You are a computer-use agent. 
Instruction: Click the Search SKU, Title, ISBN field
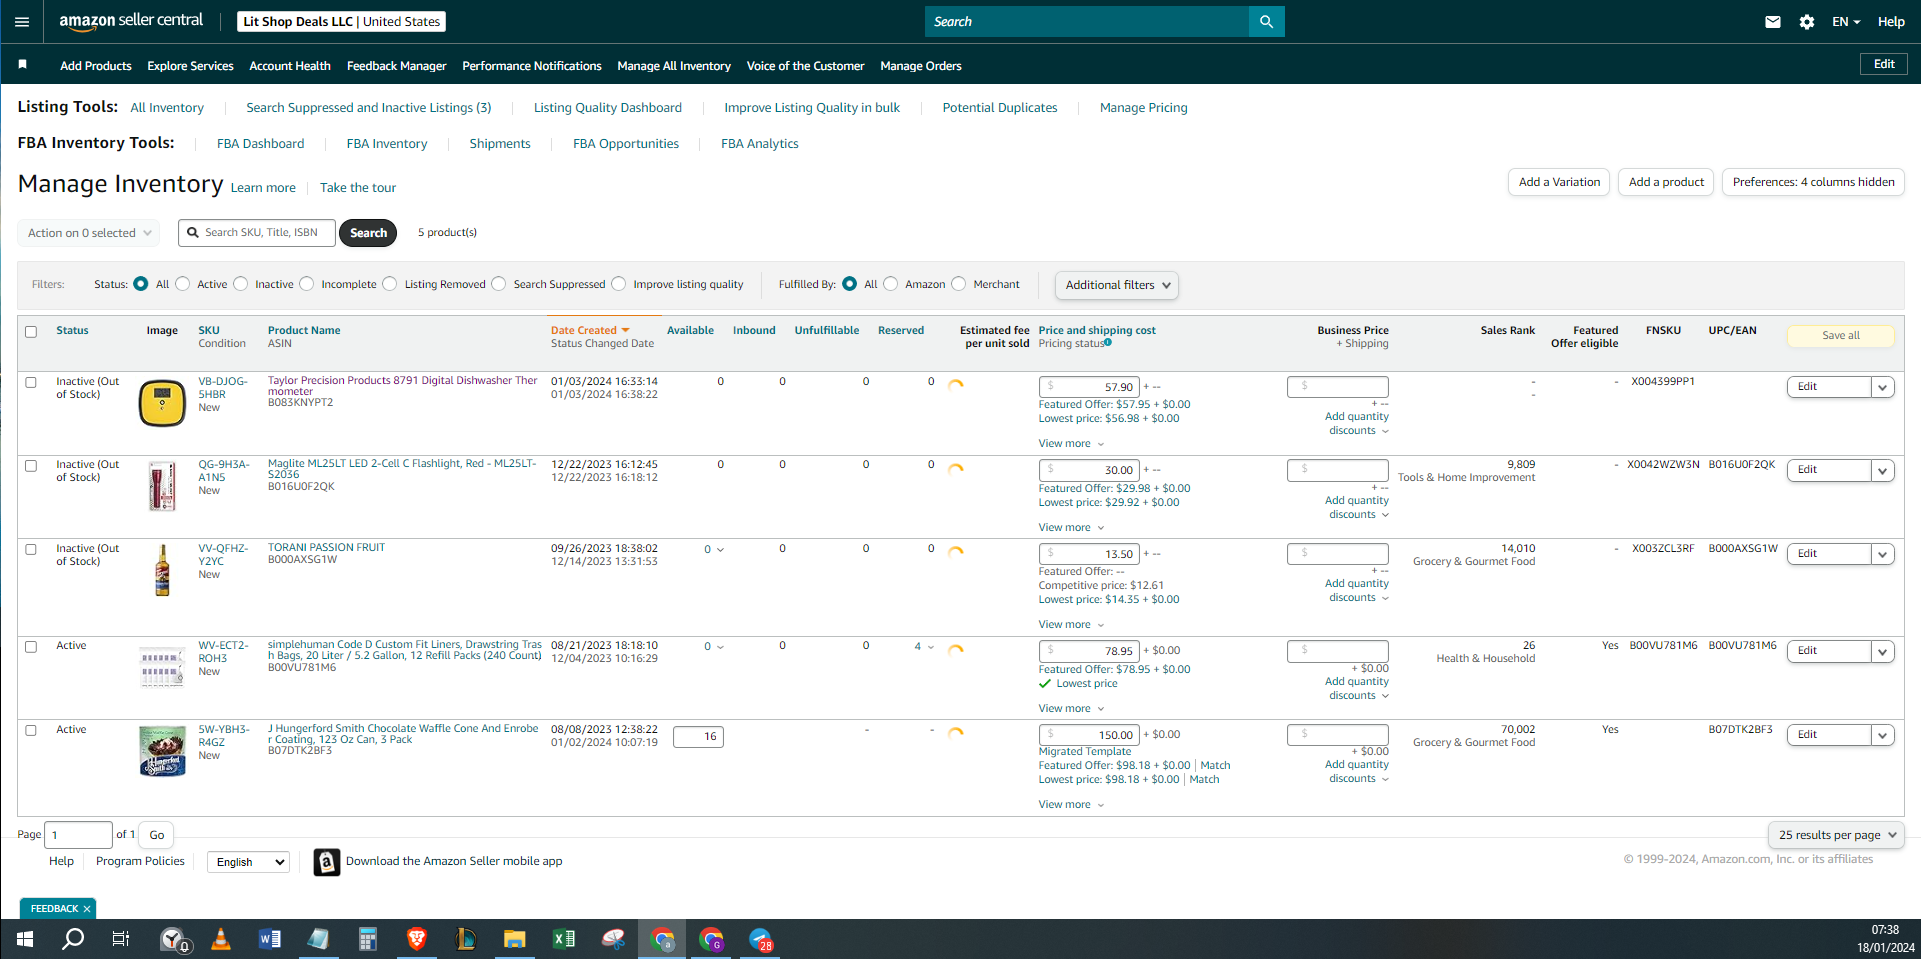[257, 233]
